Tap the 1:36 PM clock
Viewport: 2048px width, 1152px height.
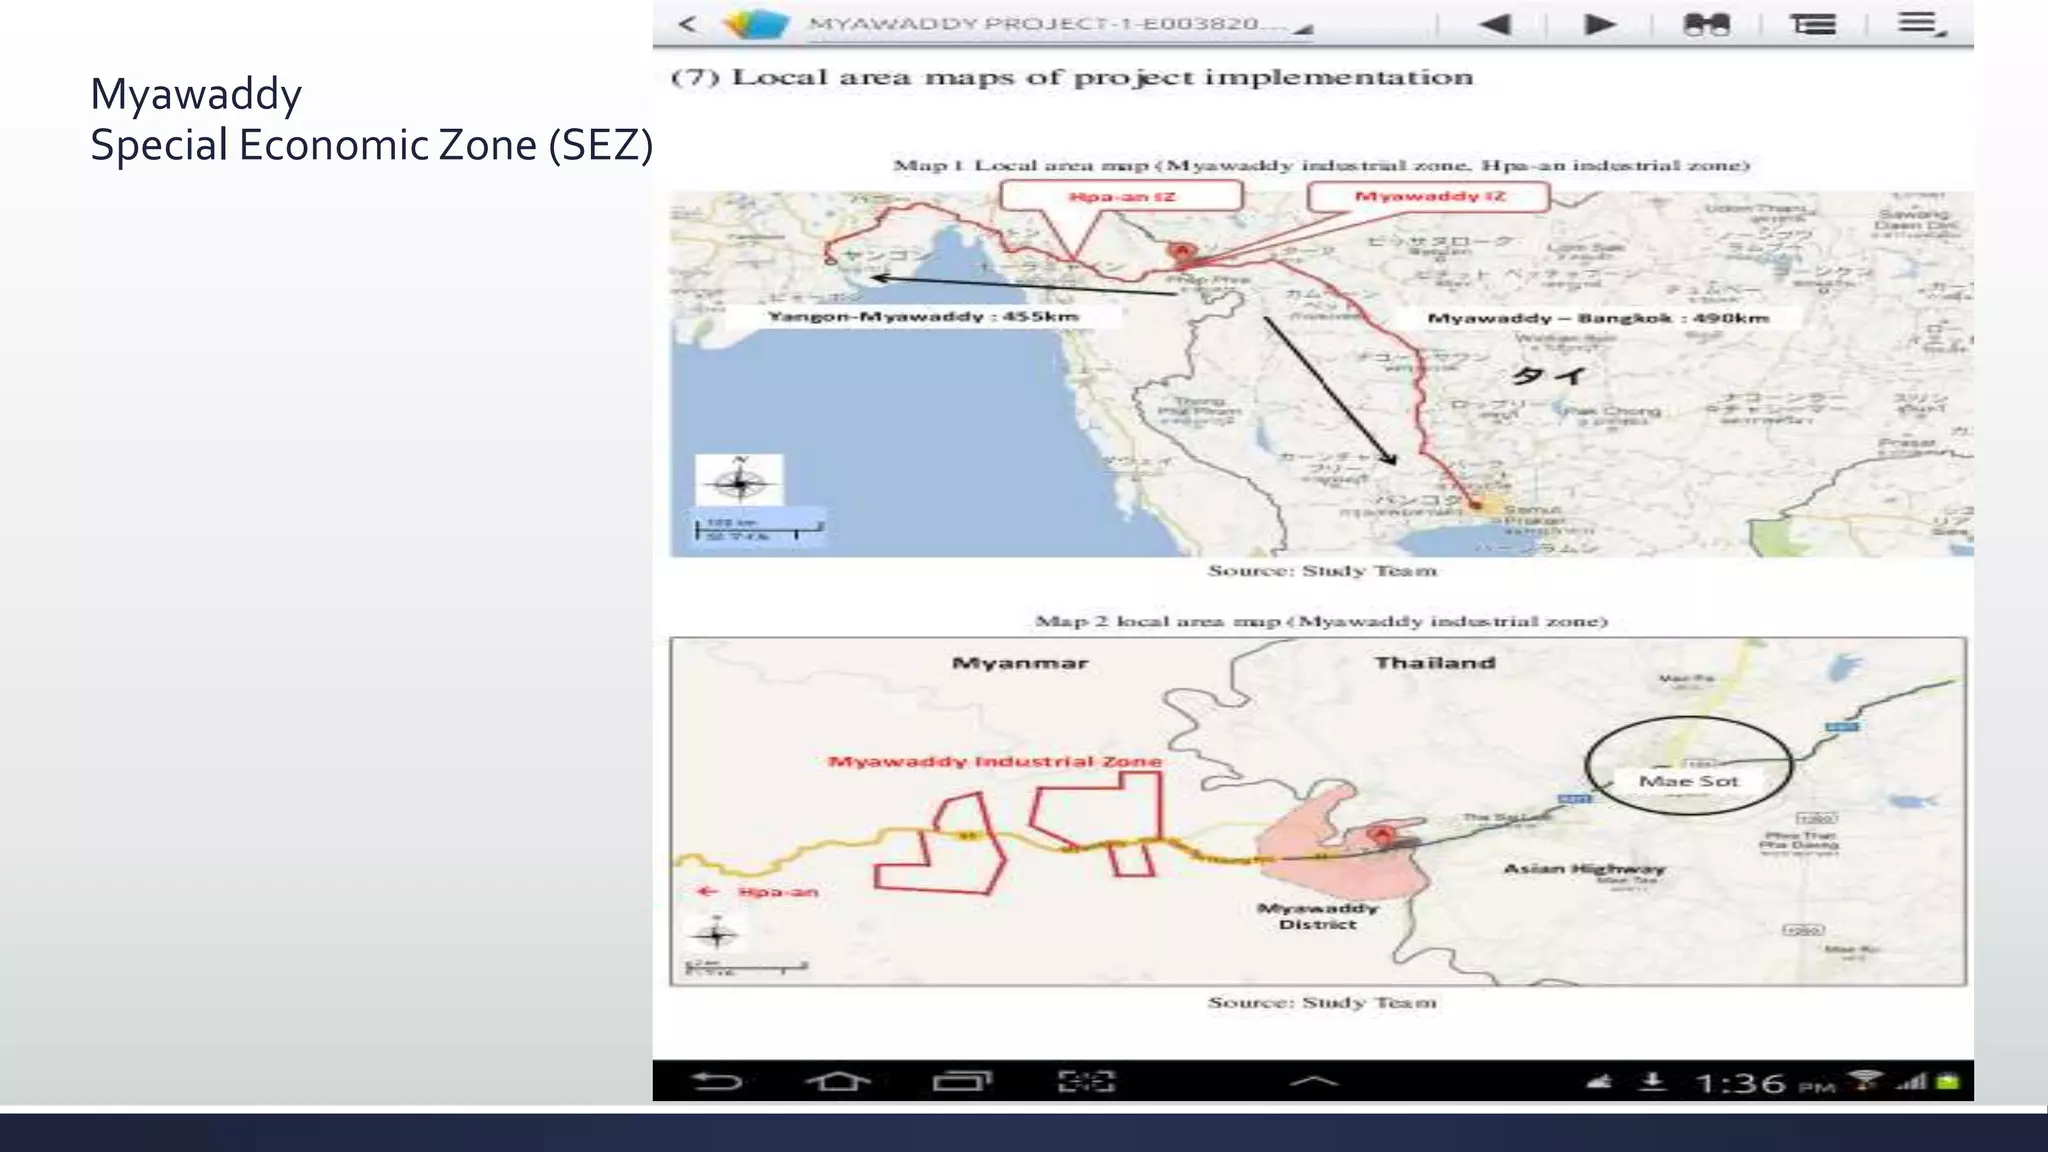click(1764, 1083)
